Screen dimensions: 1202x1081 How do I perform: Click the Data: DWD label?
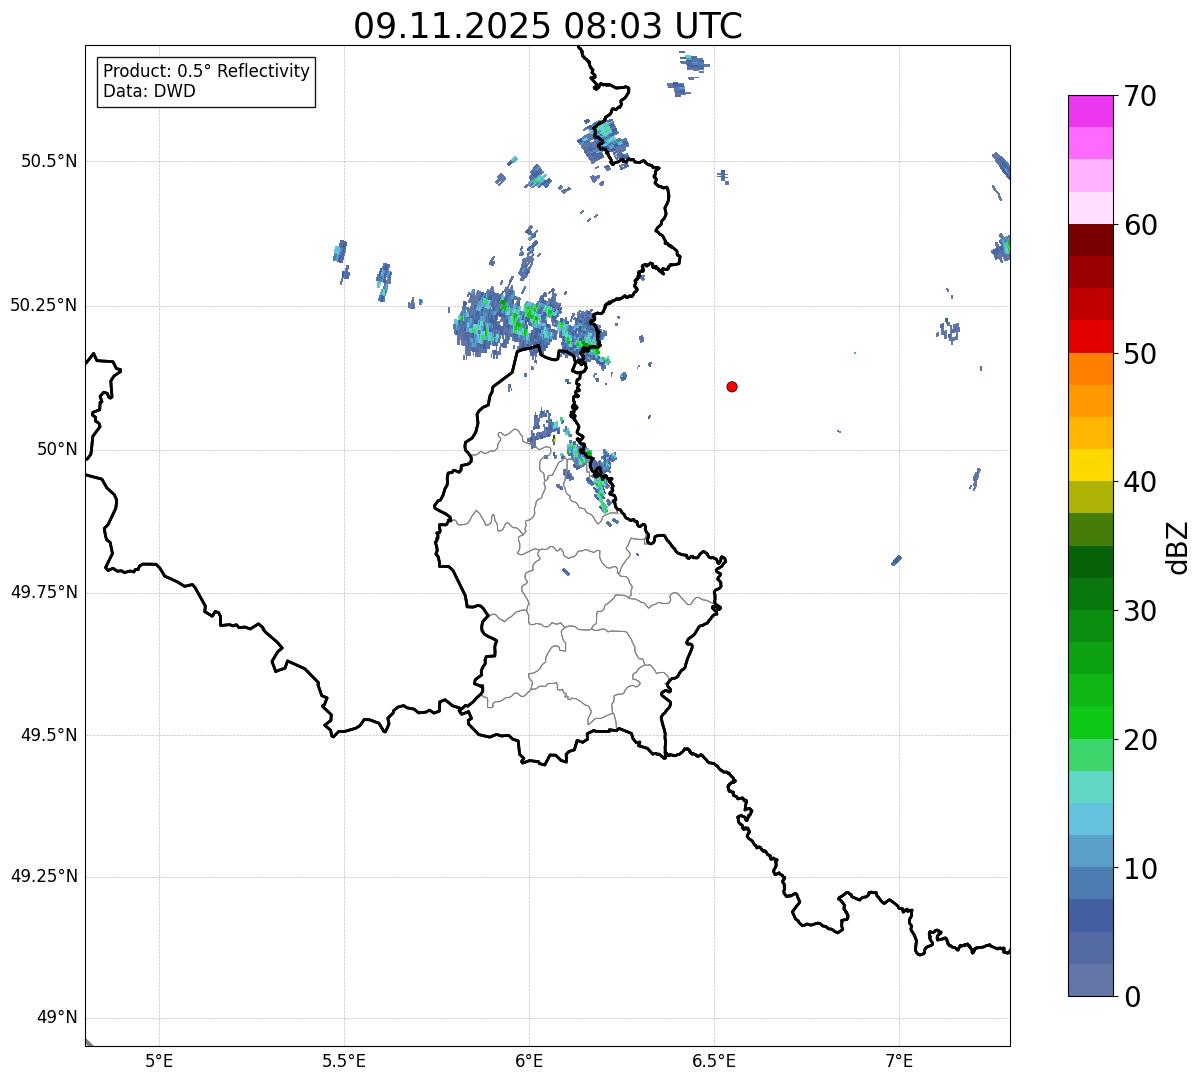tap(149, 91)
